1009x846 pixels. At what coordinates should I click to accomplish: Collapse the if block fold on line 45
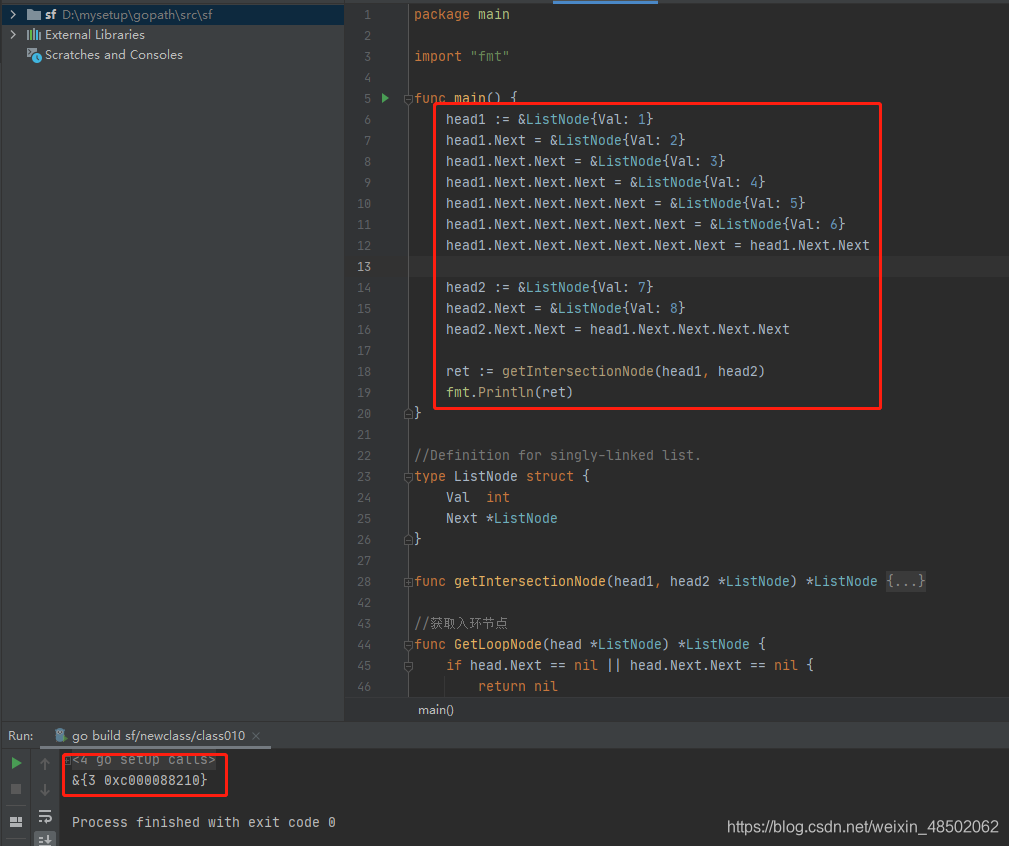(x=408, y=667)
